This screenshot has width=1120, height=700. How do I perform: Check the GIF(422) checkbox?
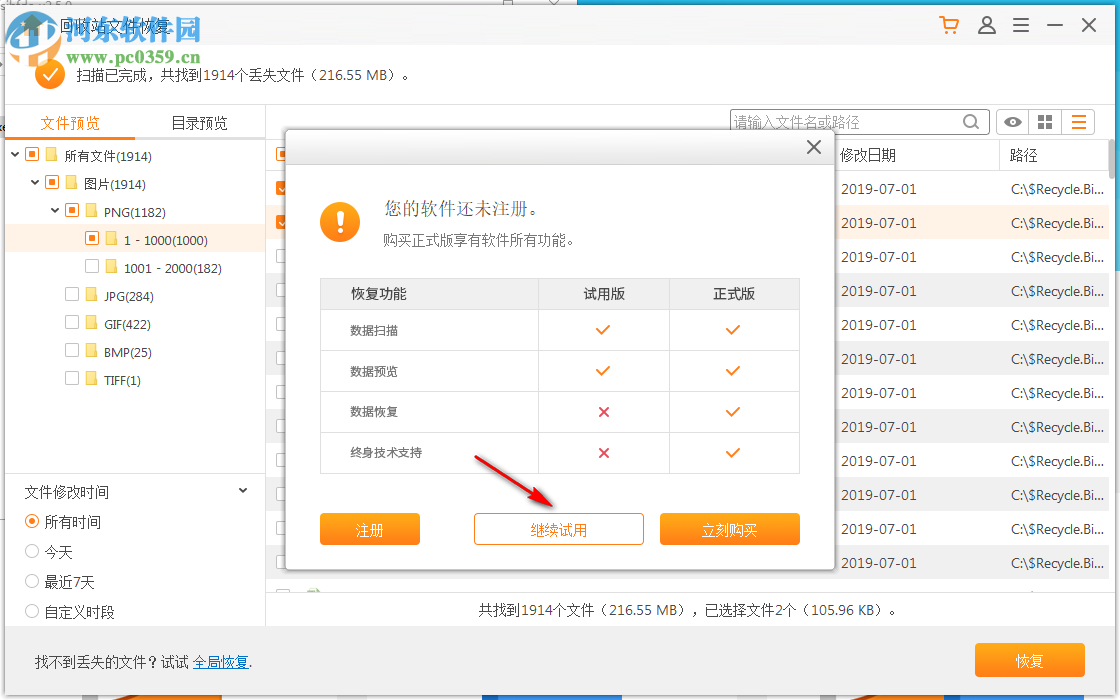pyautogui.click(x=71, y=323)
